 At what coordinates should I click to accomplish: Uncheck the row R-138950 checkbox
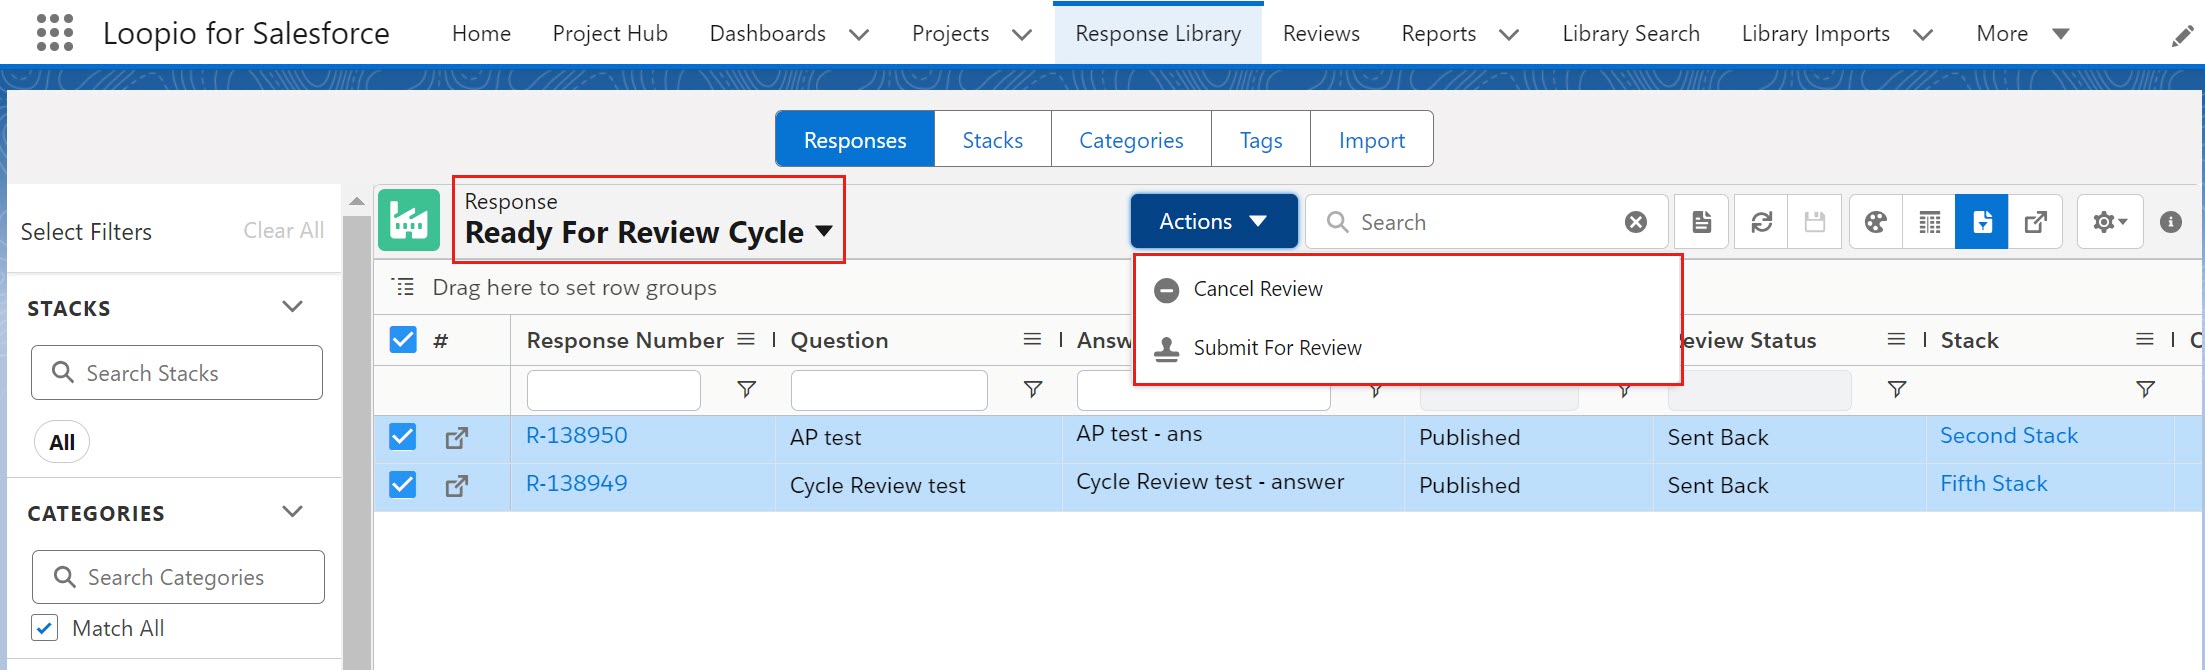(402, 437)
